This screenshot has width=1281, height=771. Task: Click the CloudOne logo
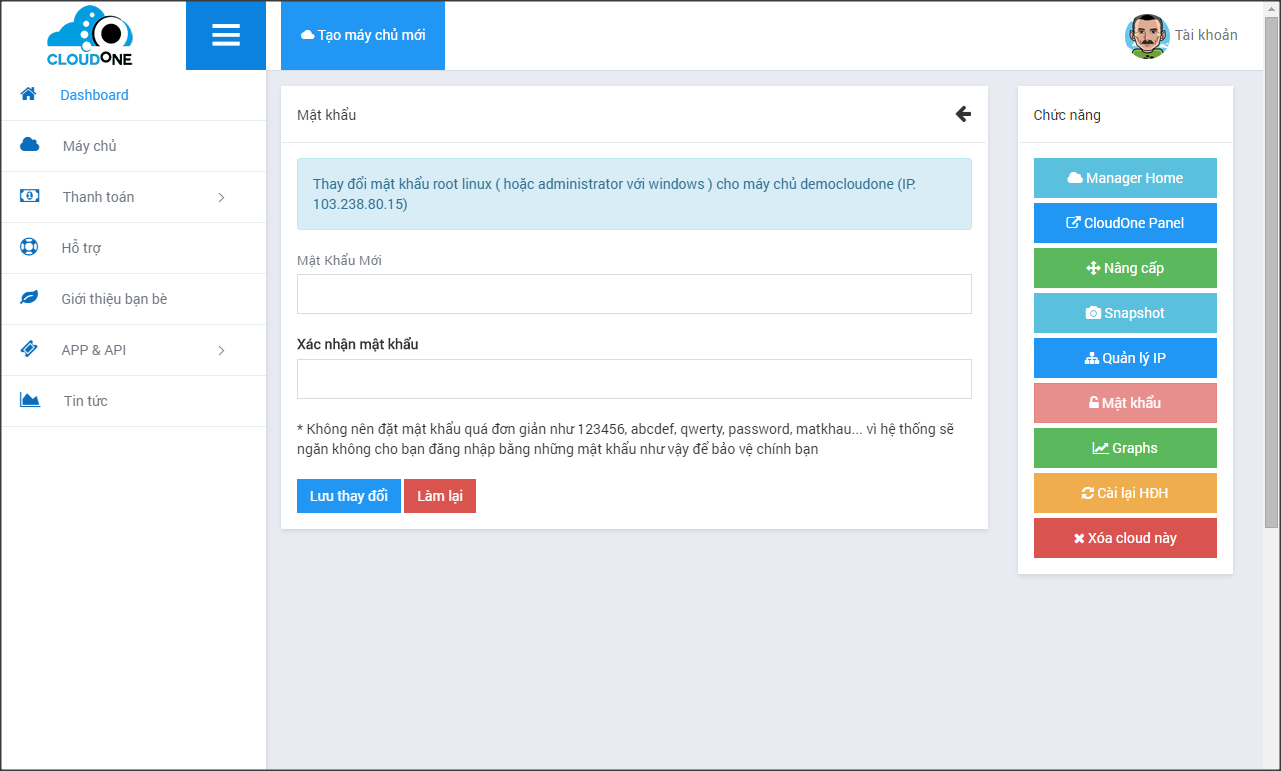(90, 36)
